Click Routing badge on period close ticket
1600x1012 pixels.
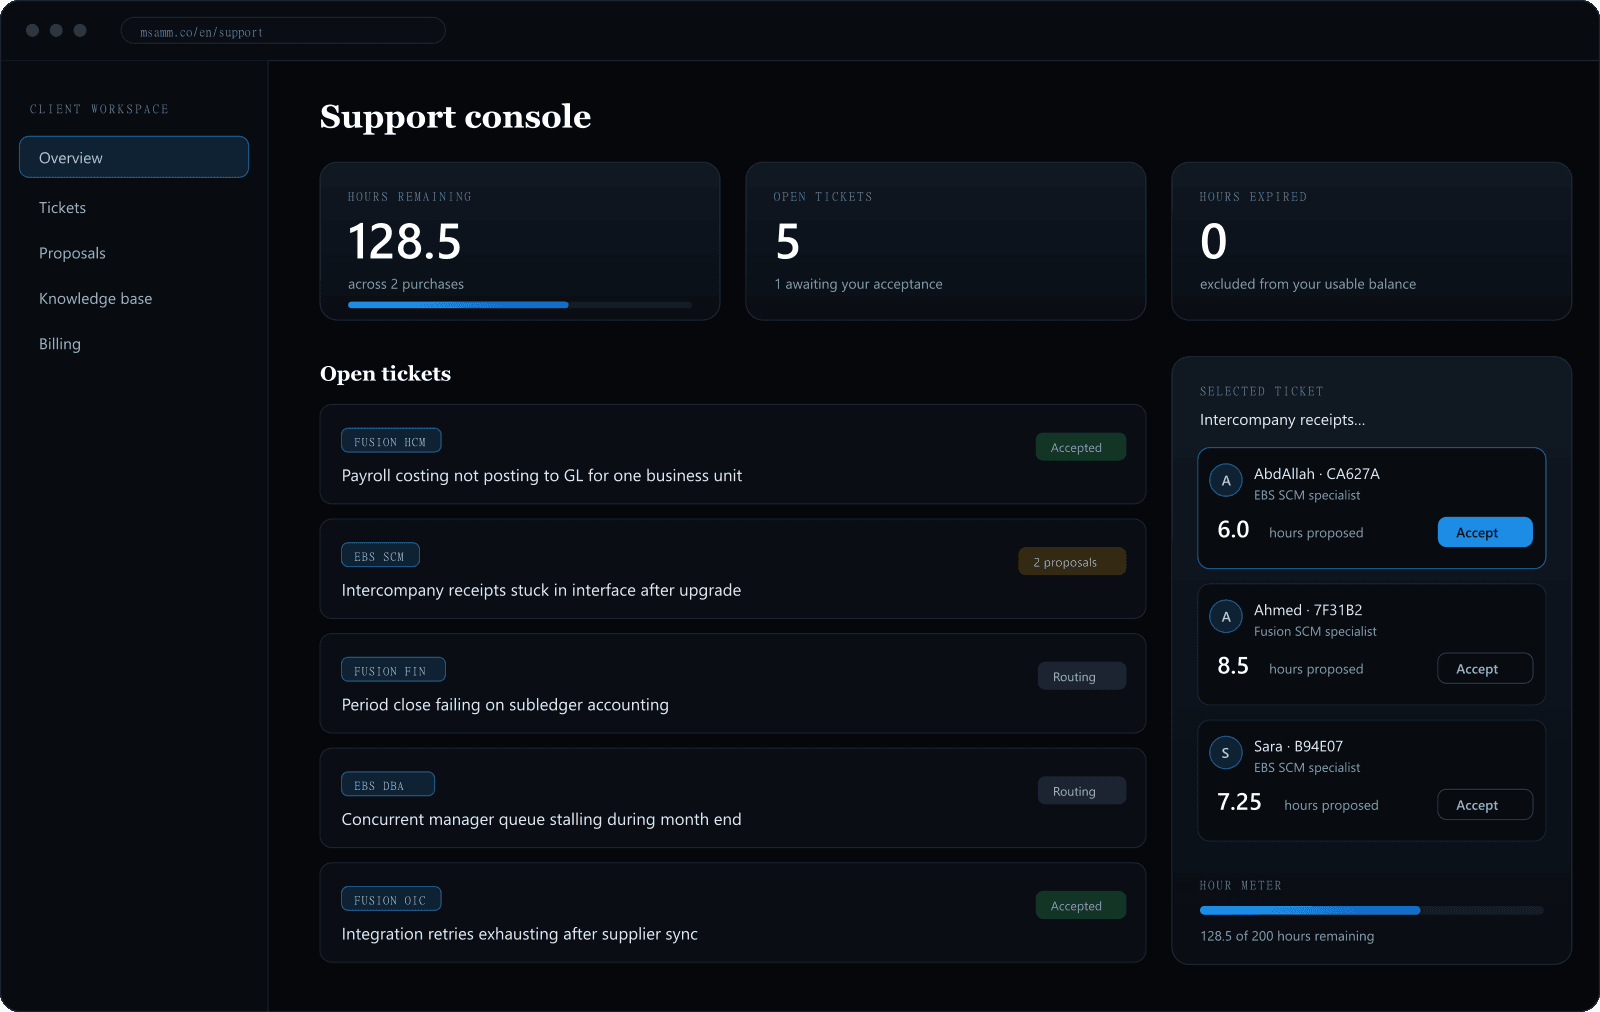pyautogui.click(x=1082, y=676)
